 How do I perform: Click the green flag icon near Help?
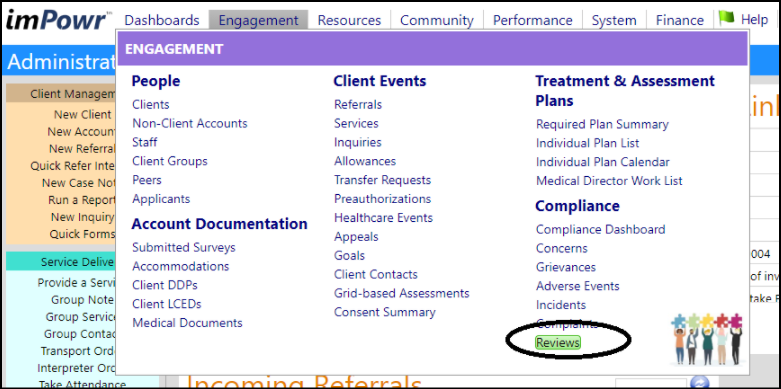(x=727, y=19)
